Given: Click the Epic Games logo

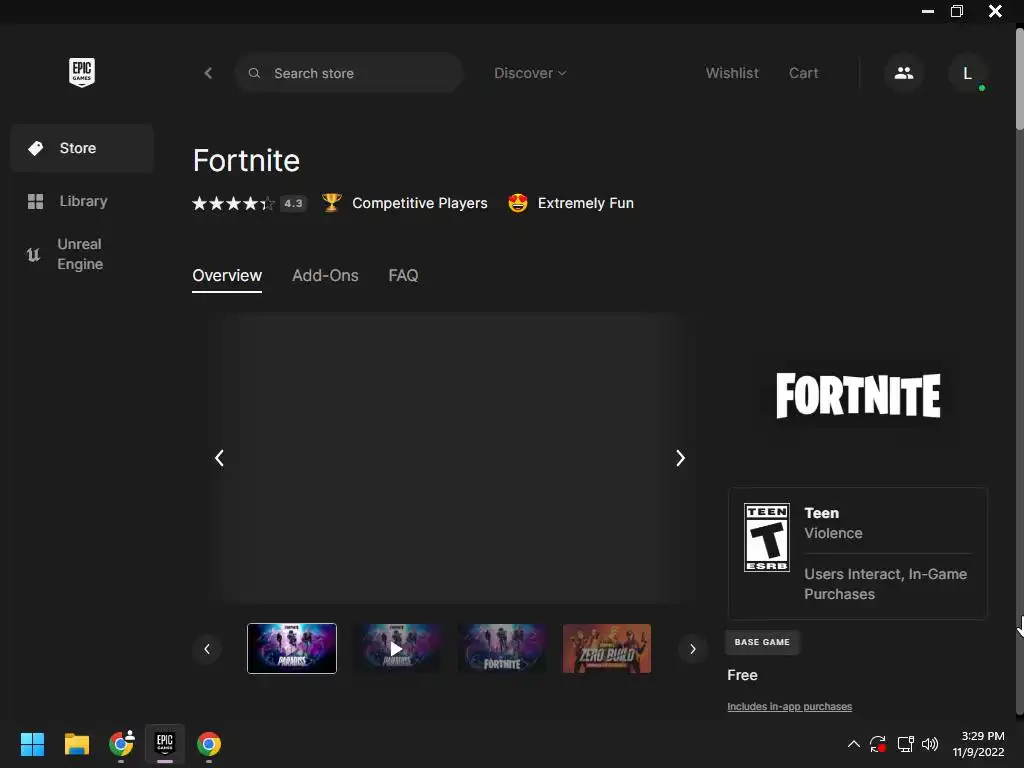Looking at the screenshot, I should pyautogui.click(x=82, y=72).
